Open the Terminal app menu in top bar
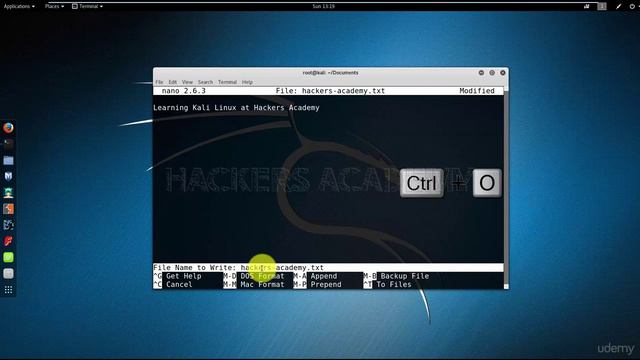 point(87,6)
